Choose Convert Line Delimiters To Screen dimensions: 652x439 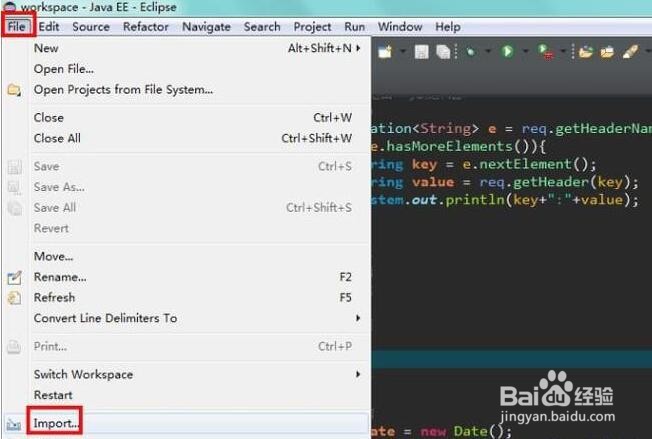pyautogui.click(x=186, y=318)
